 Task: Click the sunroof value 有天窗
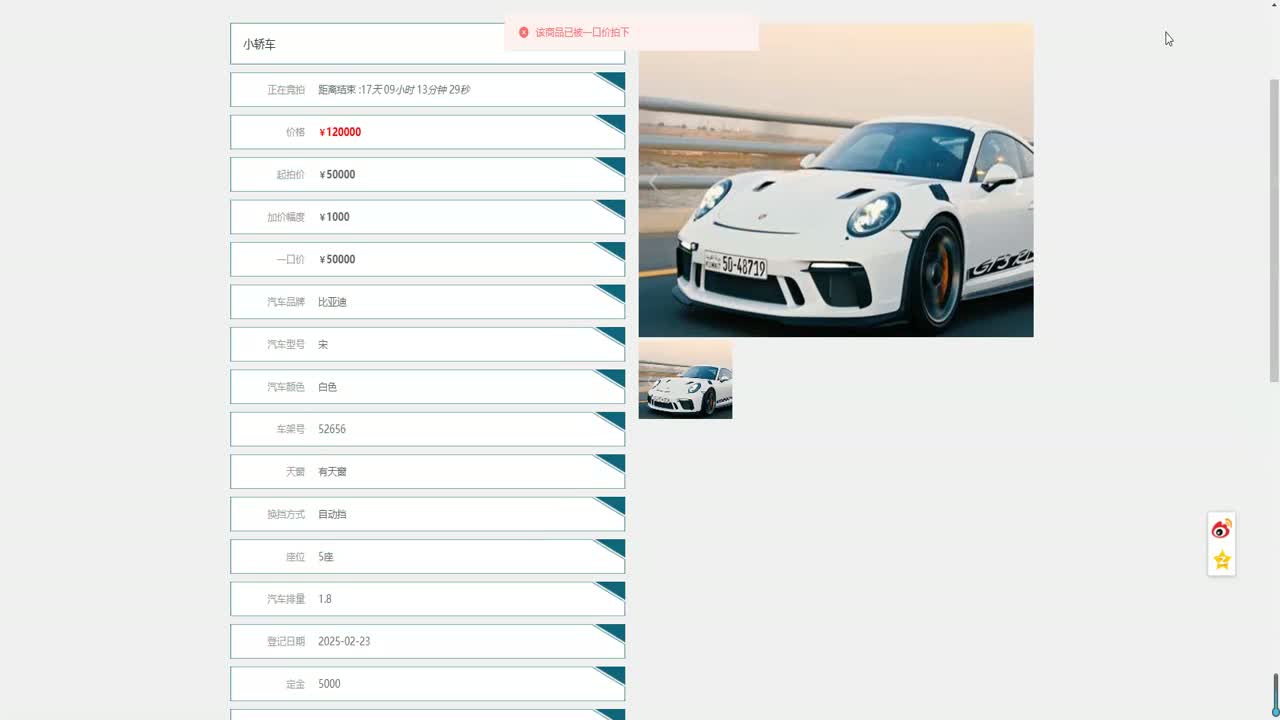click(x=332, y=472)
